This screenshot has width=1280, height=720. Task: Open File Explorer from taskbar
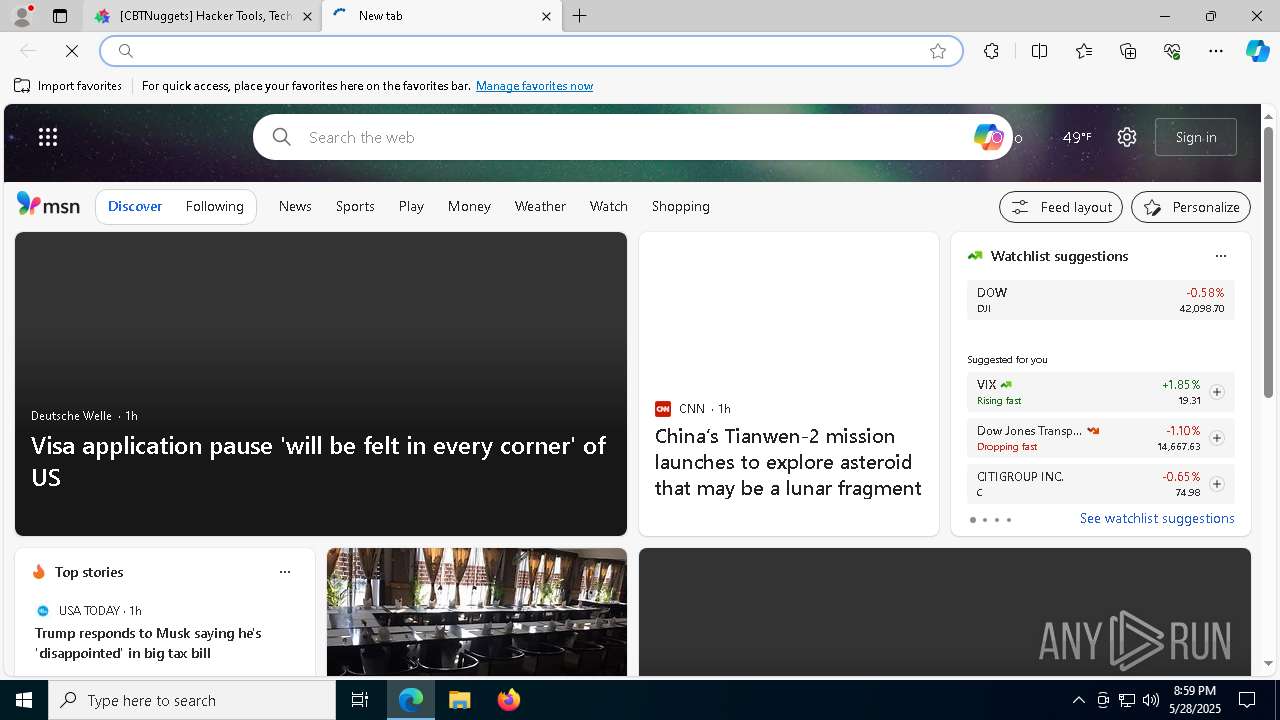(459, 700)
